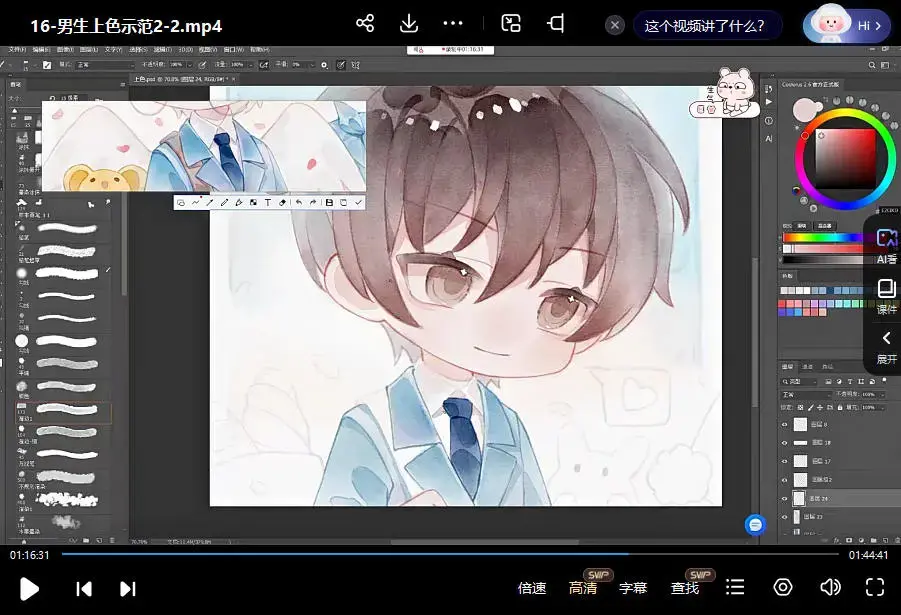Viewport: 901px width, 615px height.
Task: Open the 高清 quality selector
Action: (x=584, y=588)
